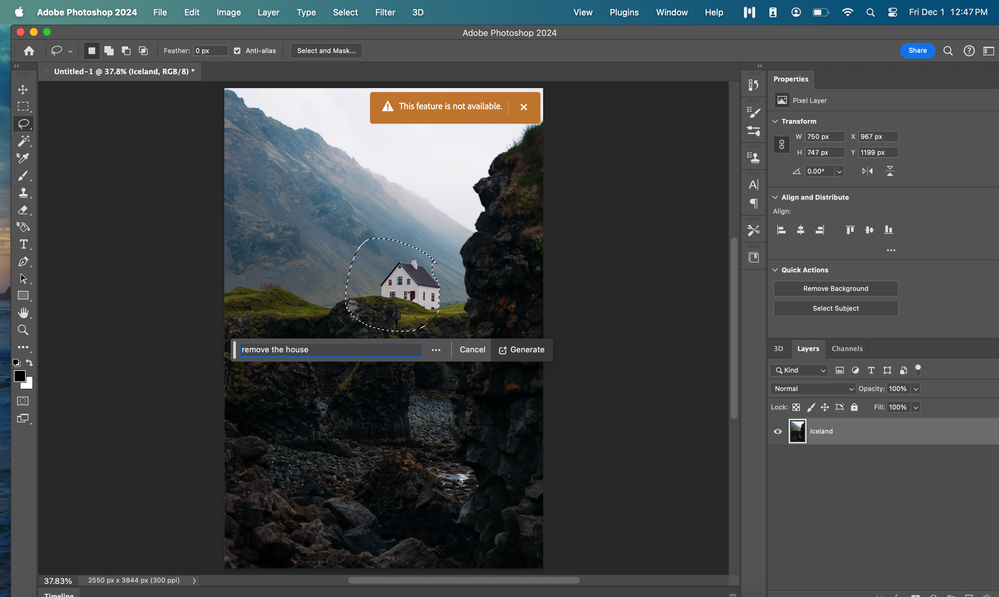
Task: Select the Move tool
Action: [23, 90]
